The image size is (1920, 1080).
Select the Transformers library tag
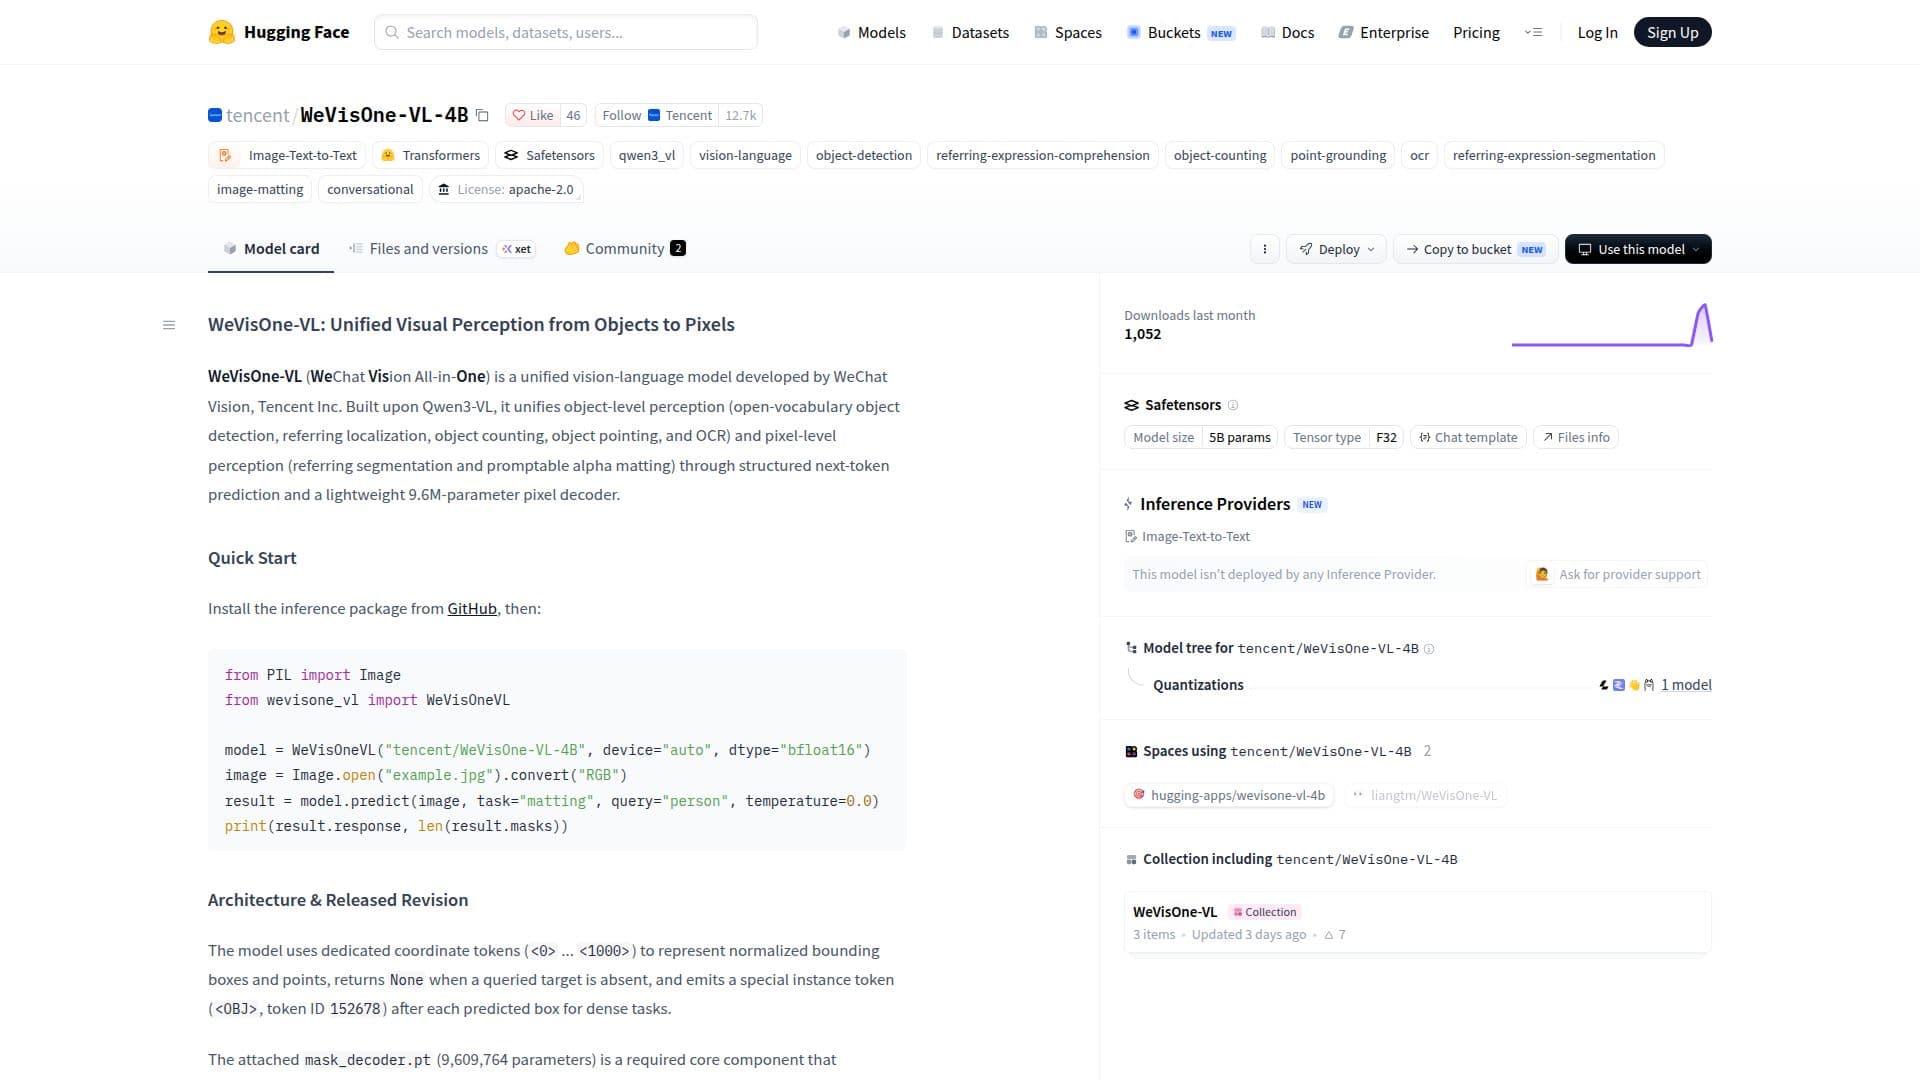pos(430,155)
